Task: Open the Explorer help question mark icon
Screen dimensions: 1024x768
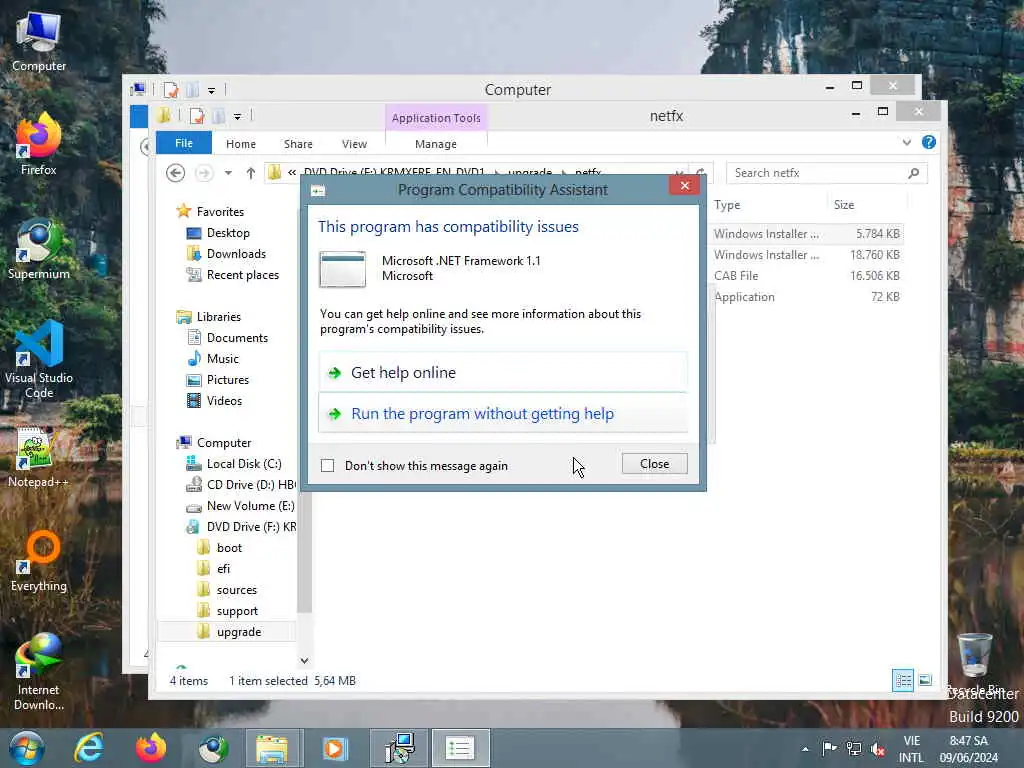Action: 929,142
